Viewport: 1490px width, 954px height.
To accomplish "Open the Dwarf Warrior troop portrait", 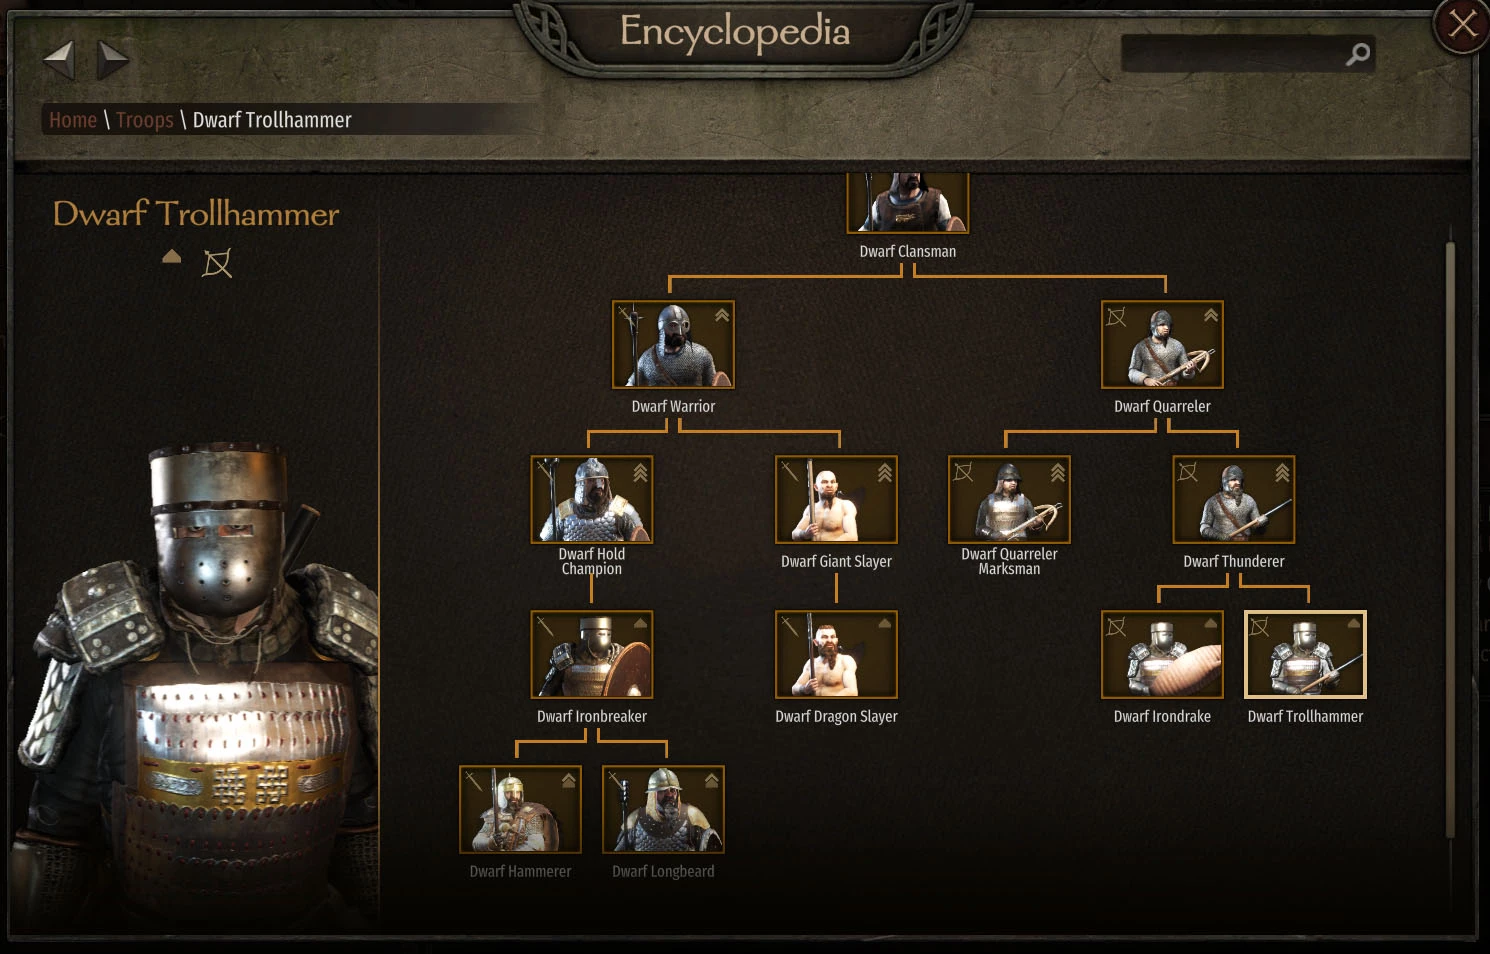I will click(x=673, y=344).
